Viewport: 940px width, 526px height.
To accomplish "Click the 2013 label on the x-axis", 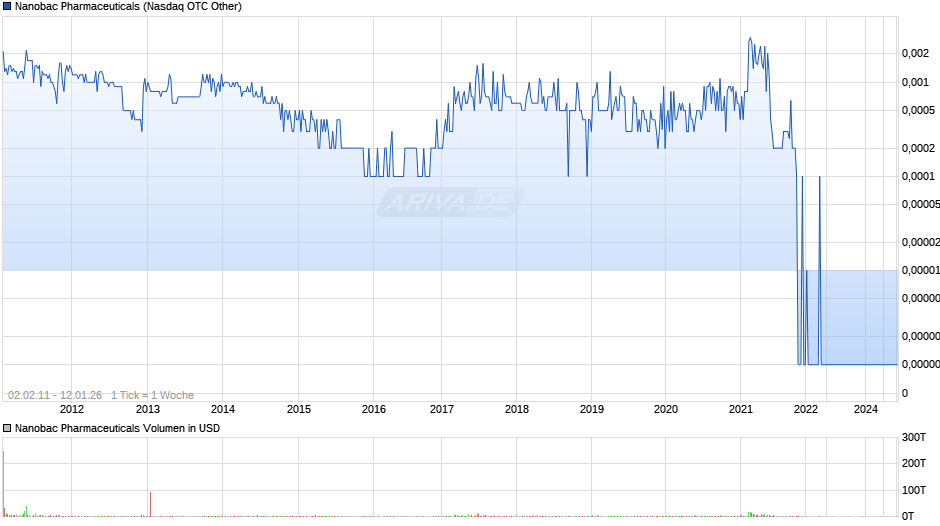I will tap(148, 409).
